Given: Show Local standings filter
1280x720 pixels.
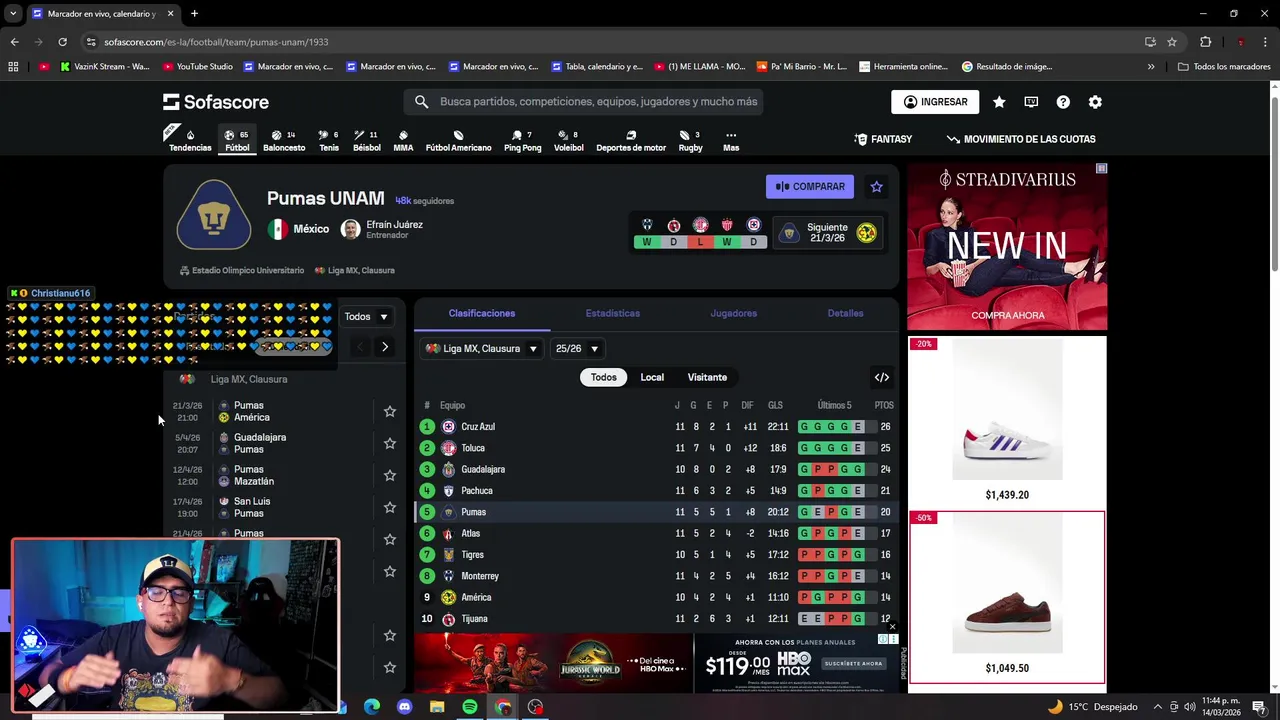Looking at the screenshot, I should (652, 377).
